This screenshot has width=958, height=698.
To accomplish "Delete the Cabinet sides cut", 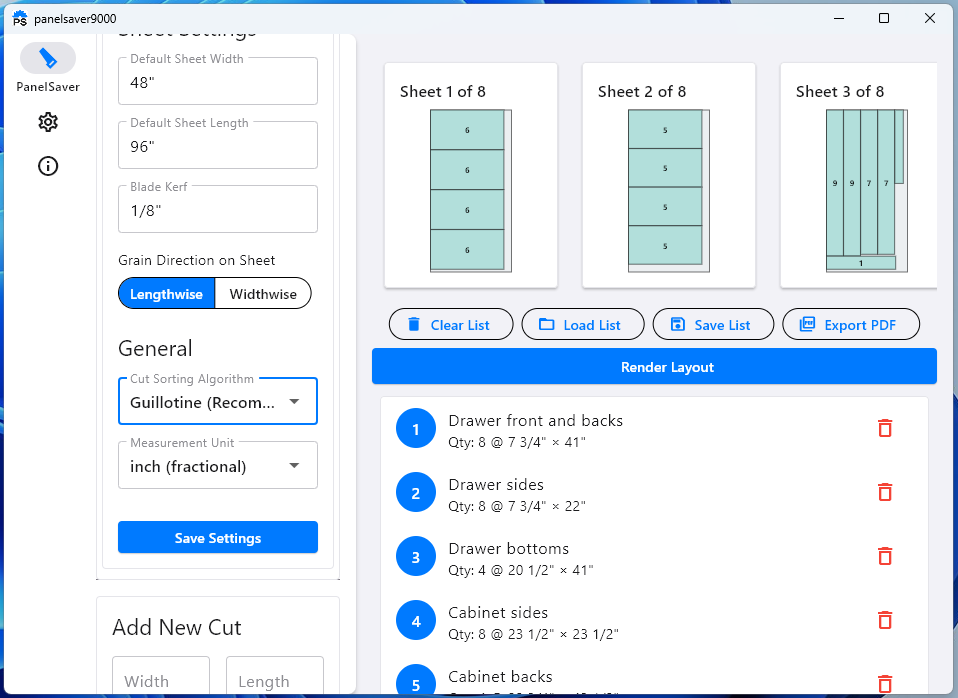I will pyautogui.click(x=885, y=620).
